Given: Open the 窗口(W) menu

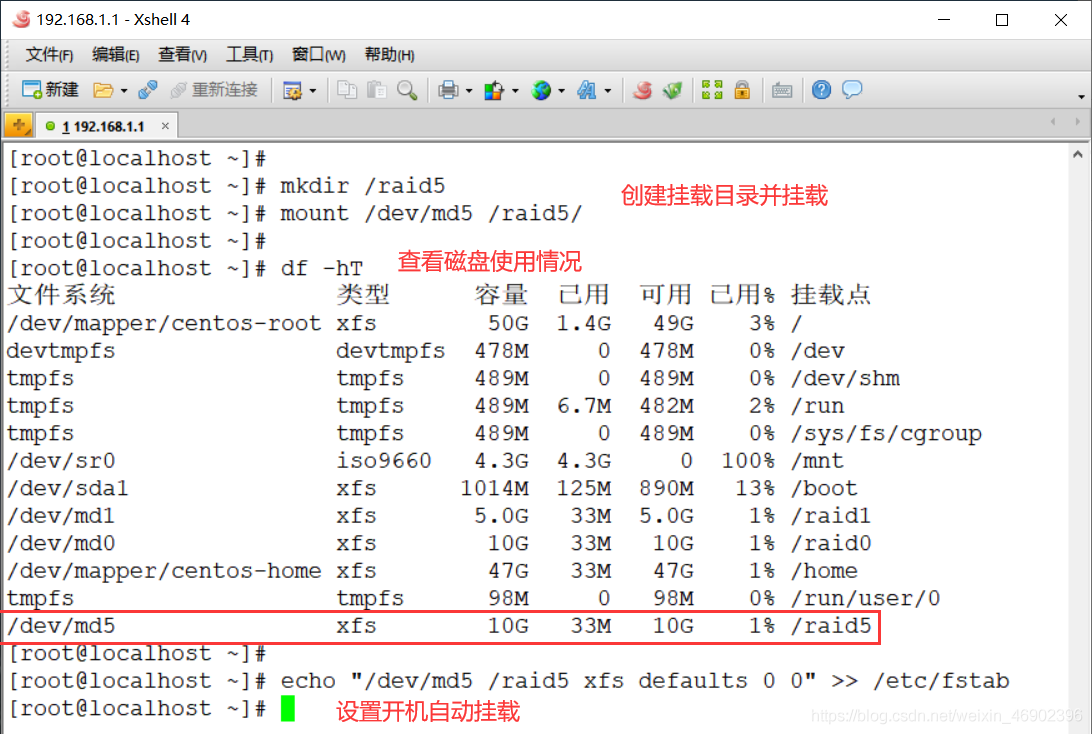Looking at the screenshot, I should pyautogui.click(x=318, y=54).
